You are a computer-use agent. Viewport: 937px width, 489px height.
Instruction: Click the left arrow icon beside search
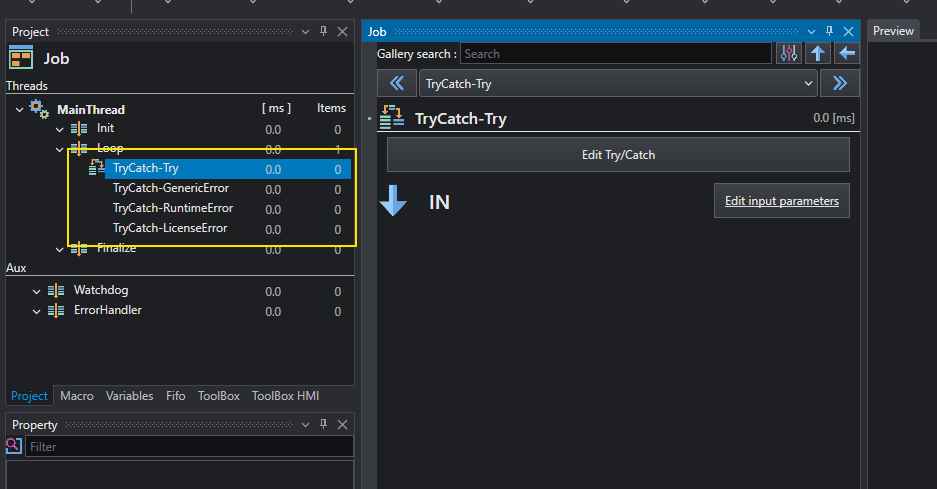(x=847, y=53)
